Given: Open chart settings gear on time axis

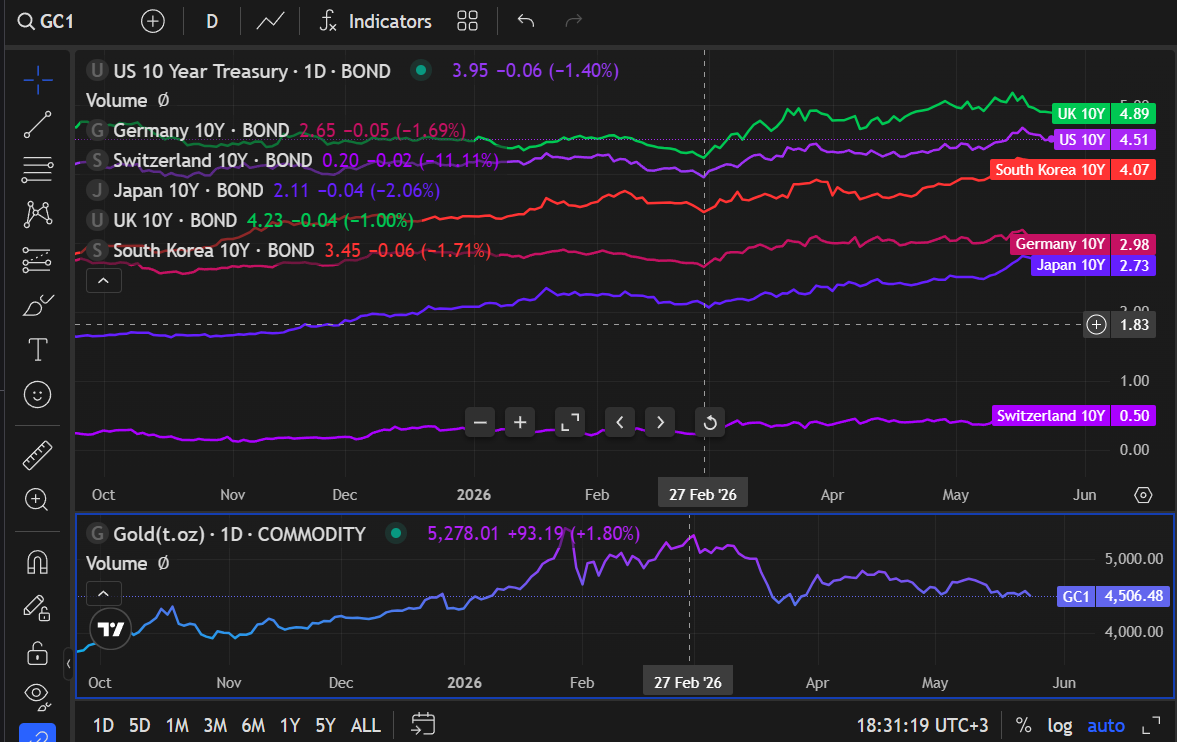Looking at the screenshot, I should (x=1142, y=495).
